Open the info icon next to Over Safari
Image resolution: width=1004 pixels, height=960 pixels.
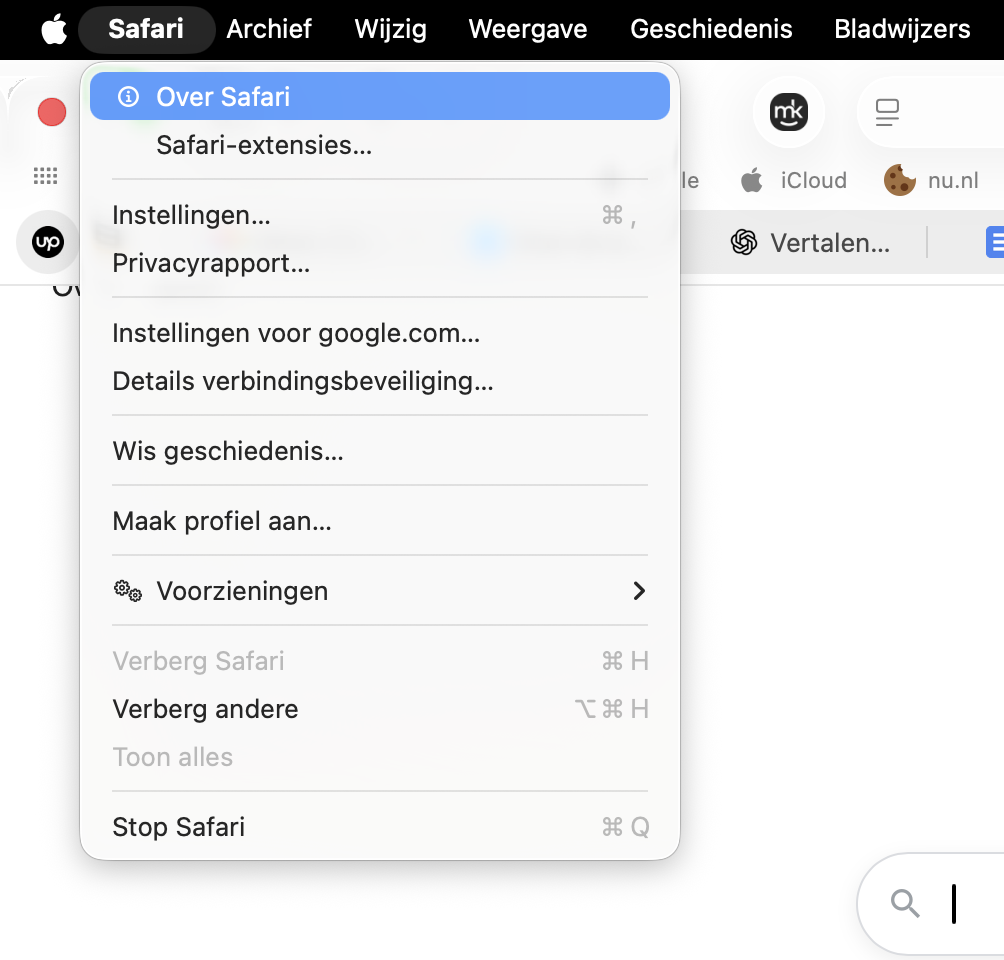130,96
